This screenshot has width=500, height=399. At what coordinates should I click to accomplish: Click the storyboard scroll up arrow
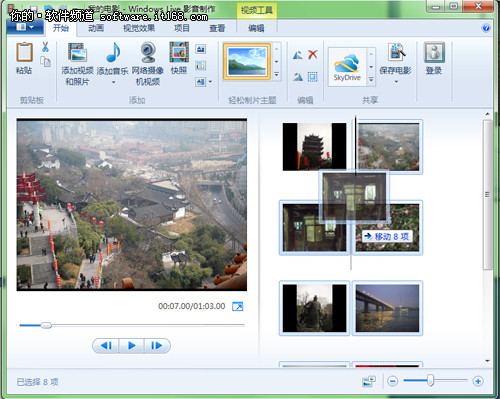(x=488, y=114)
